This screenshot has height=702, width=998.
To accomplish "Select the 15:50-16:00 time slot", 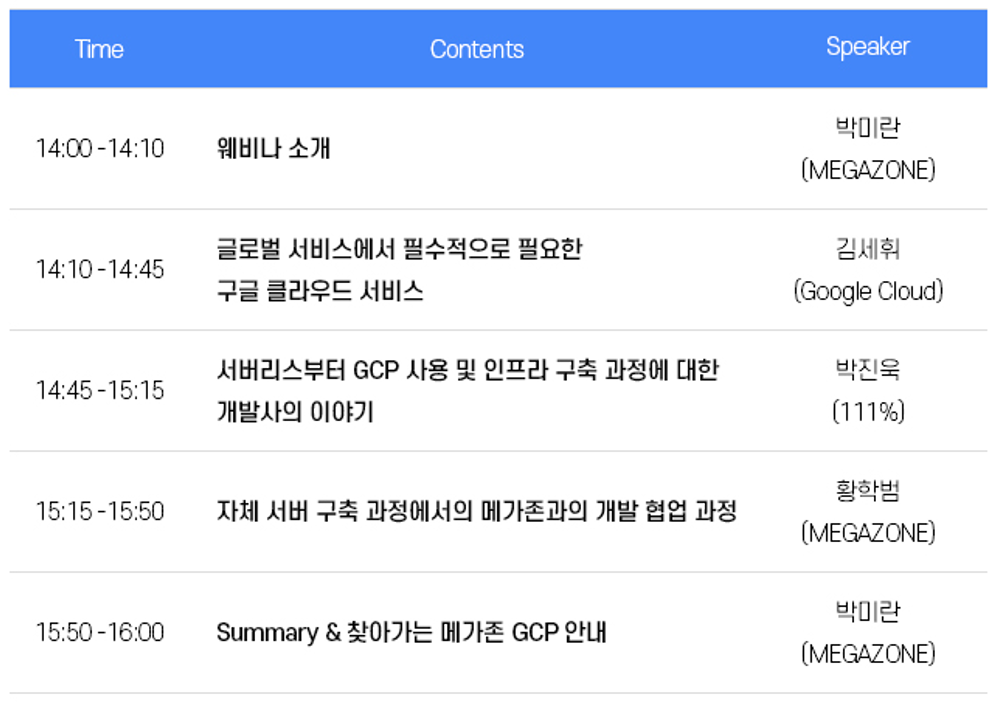I will coord(100,633).
